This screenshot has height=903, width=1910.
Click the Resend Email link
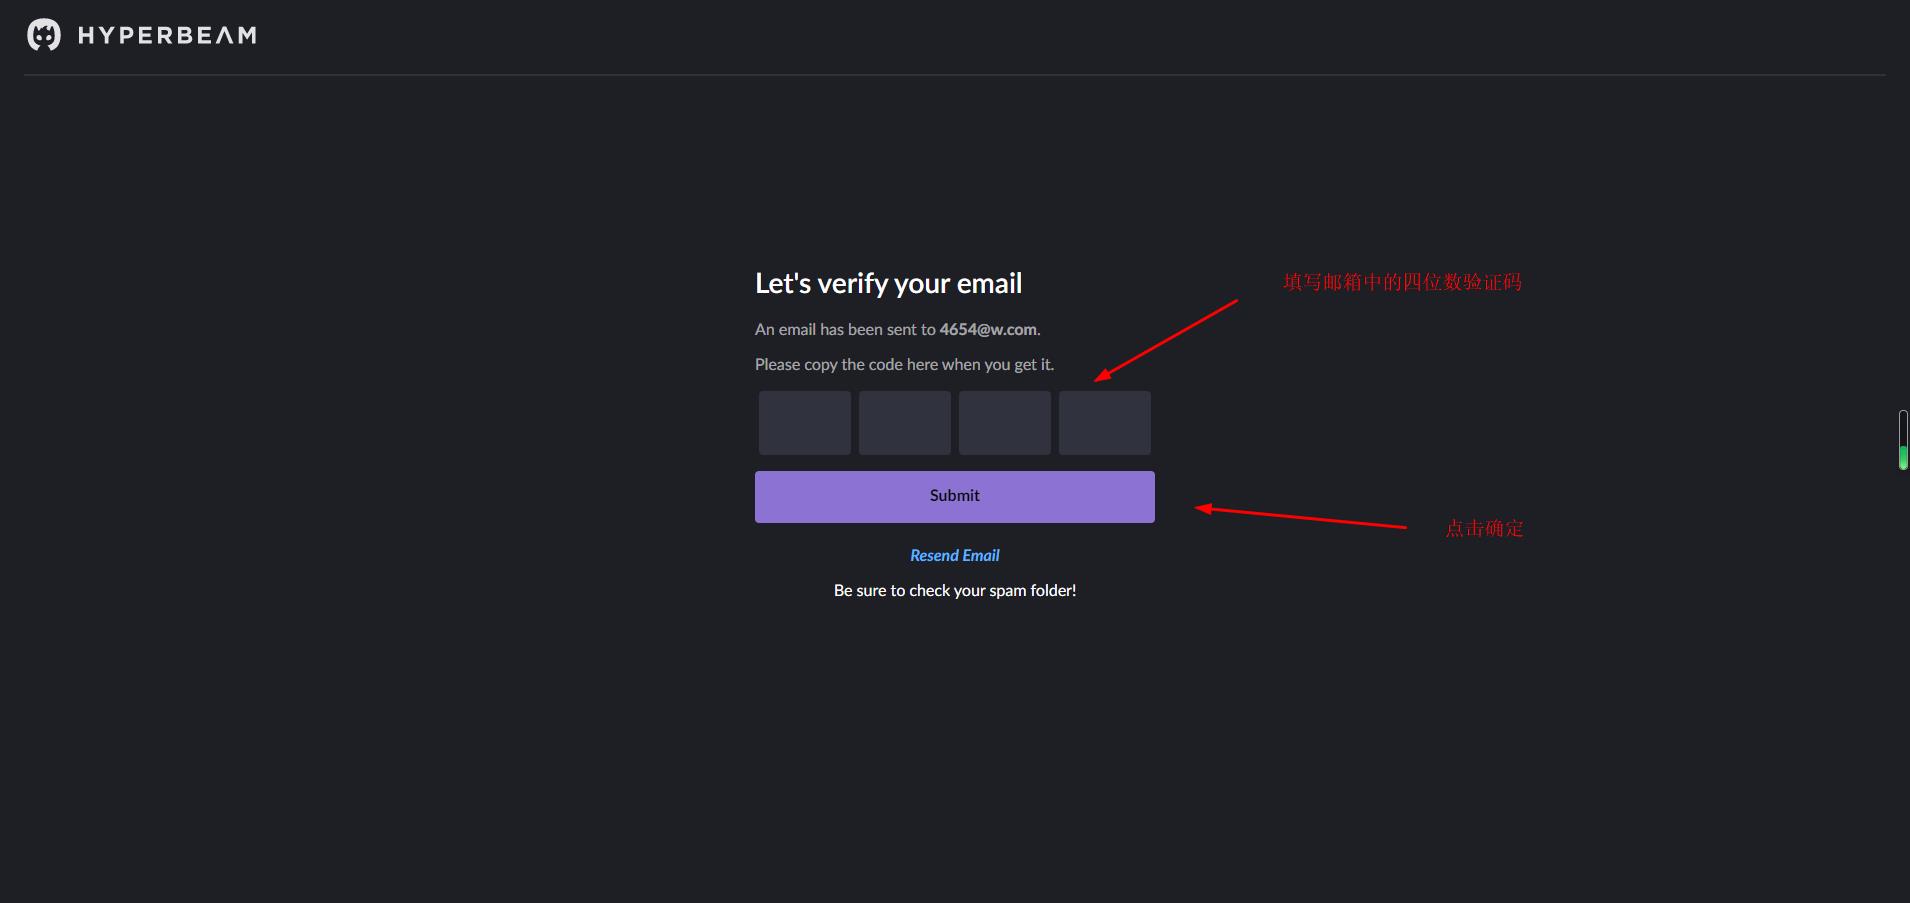click(954, 555)
